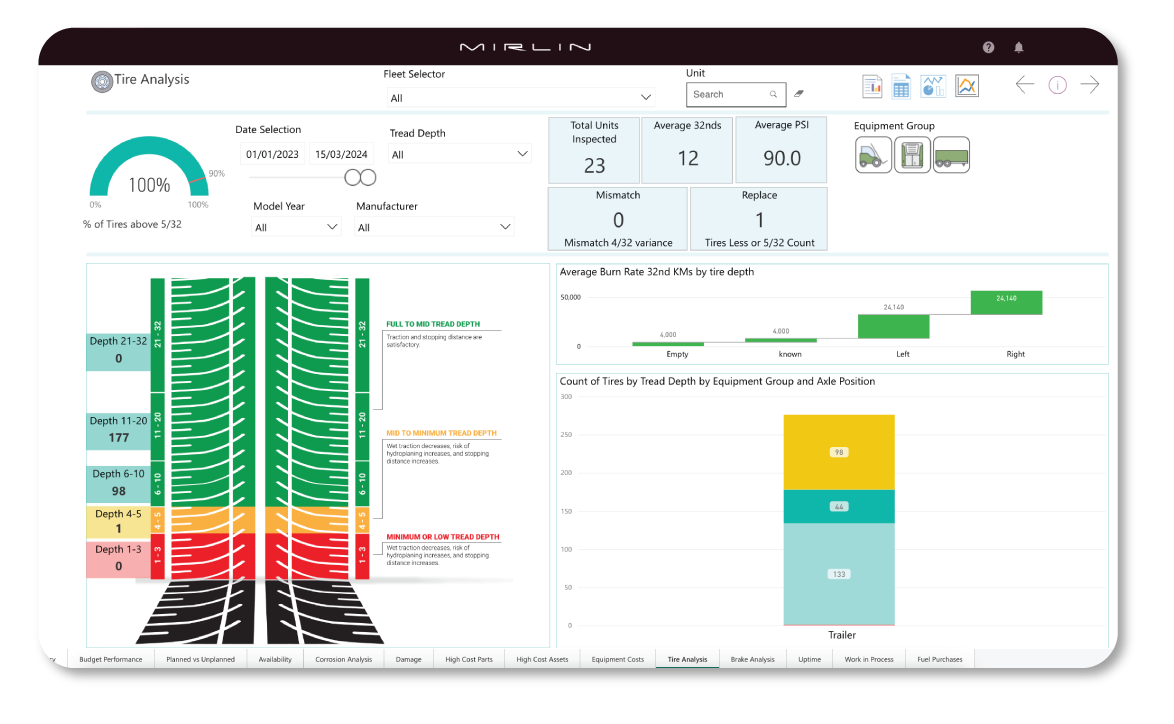Click the table view icon in the toolbar
The height and width of the screenshot is (724, 1174).
point(900,86)
